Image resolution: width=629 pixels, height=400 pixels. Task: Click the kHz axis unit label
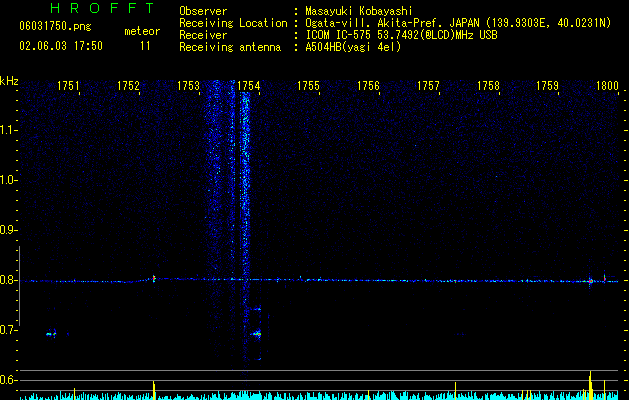pyautogui.click(x=9, y=81)
